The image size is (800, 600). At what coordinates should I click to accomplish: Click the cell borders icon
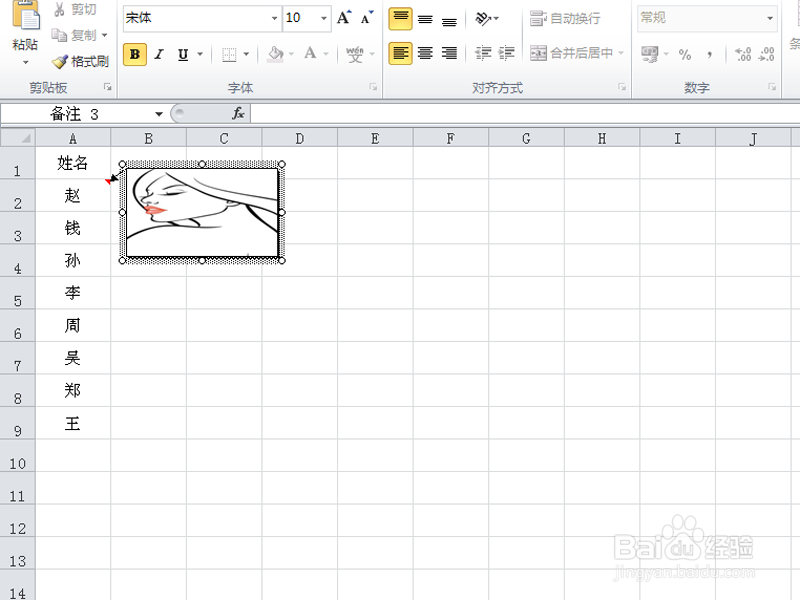pos(229,54)
